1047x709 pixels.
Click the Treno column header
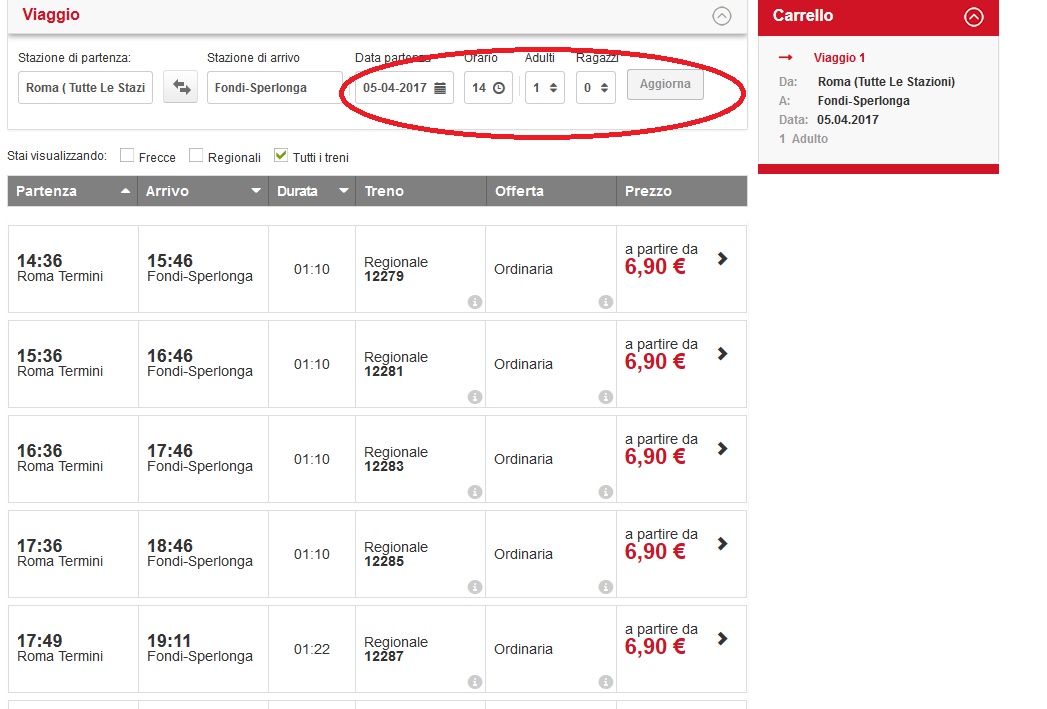coord(421,191)
